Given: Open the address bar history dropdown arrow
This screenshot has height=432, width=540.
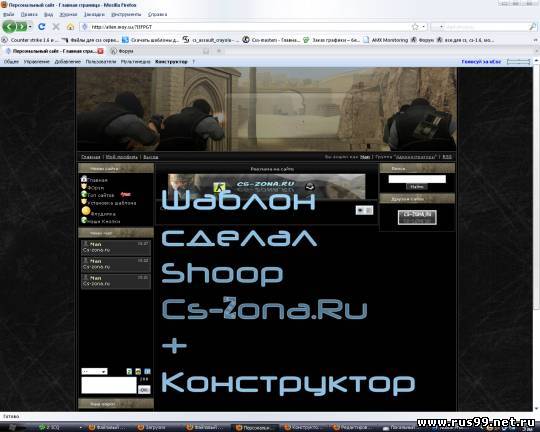Looking at the screenshot, I should click(423, 27).
